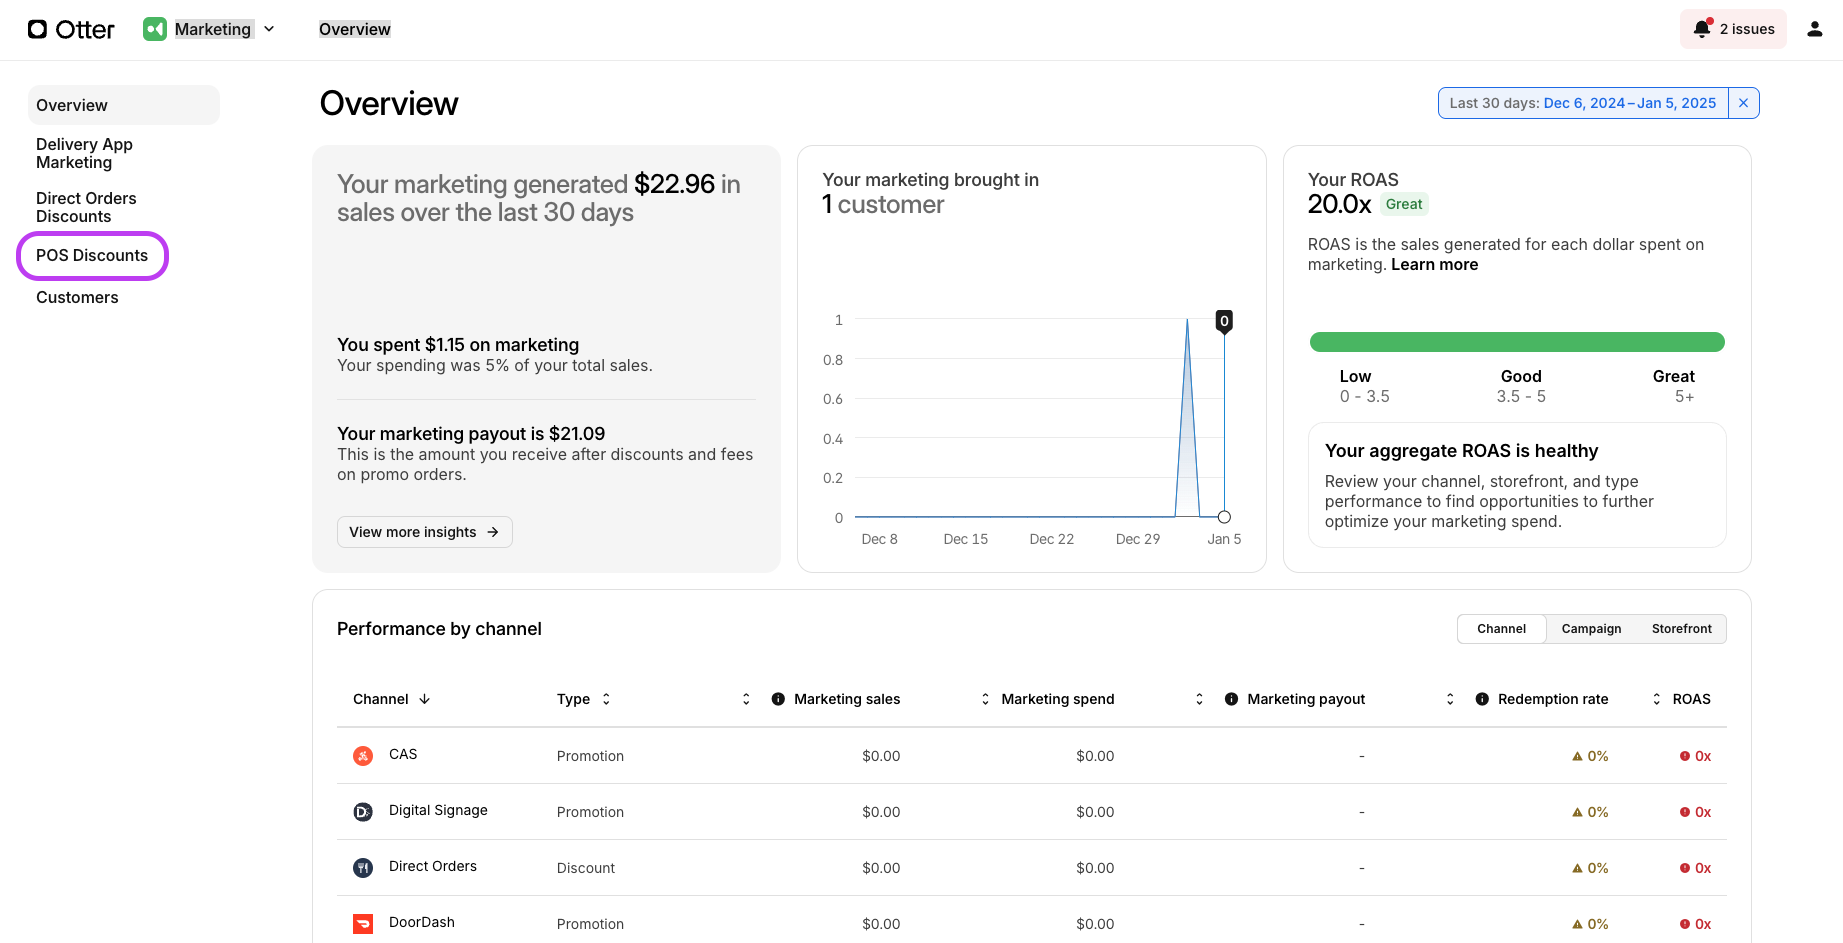Click the Digital Signage channel icon
The height and width of the screenshot is (943, 1843).
click(363, 812)
